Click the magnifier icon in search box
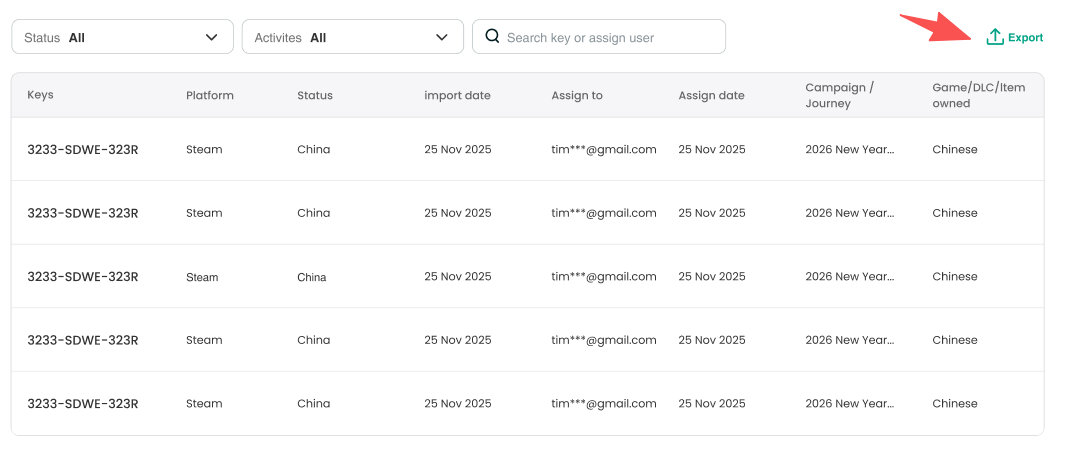1065x453 pixels. pos(492,37)
